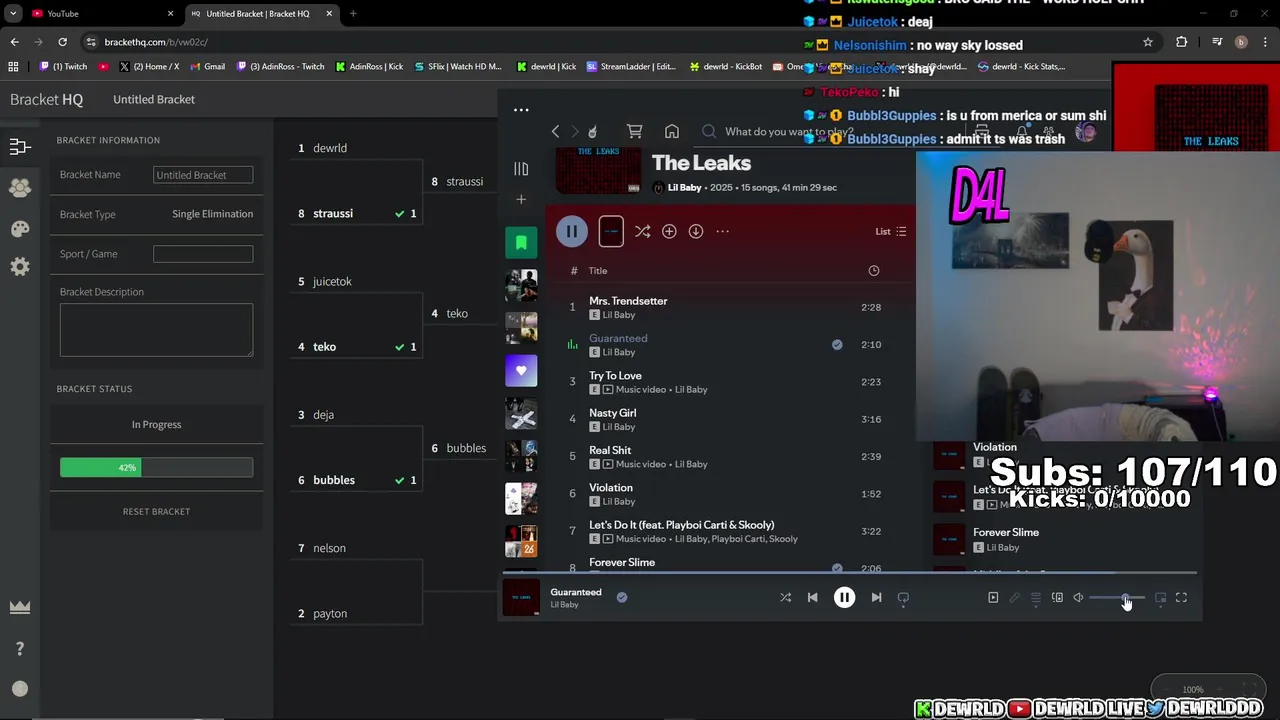Open the participants icon in Bracket HQ sidebar
The width and height of the screenshot is (1280, 720).
point(19,188)
